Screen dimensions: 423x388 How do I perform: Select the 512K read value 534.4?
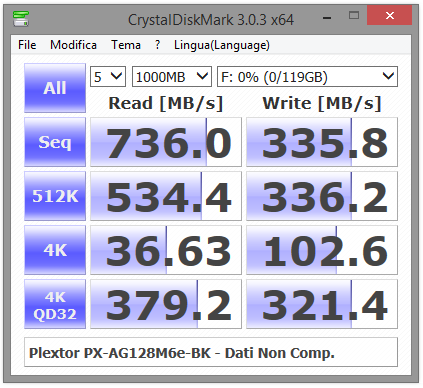tap(166, 196)
